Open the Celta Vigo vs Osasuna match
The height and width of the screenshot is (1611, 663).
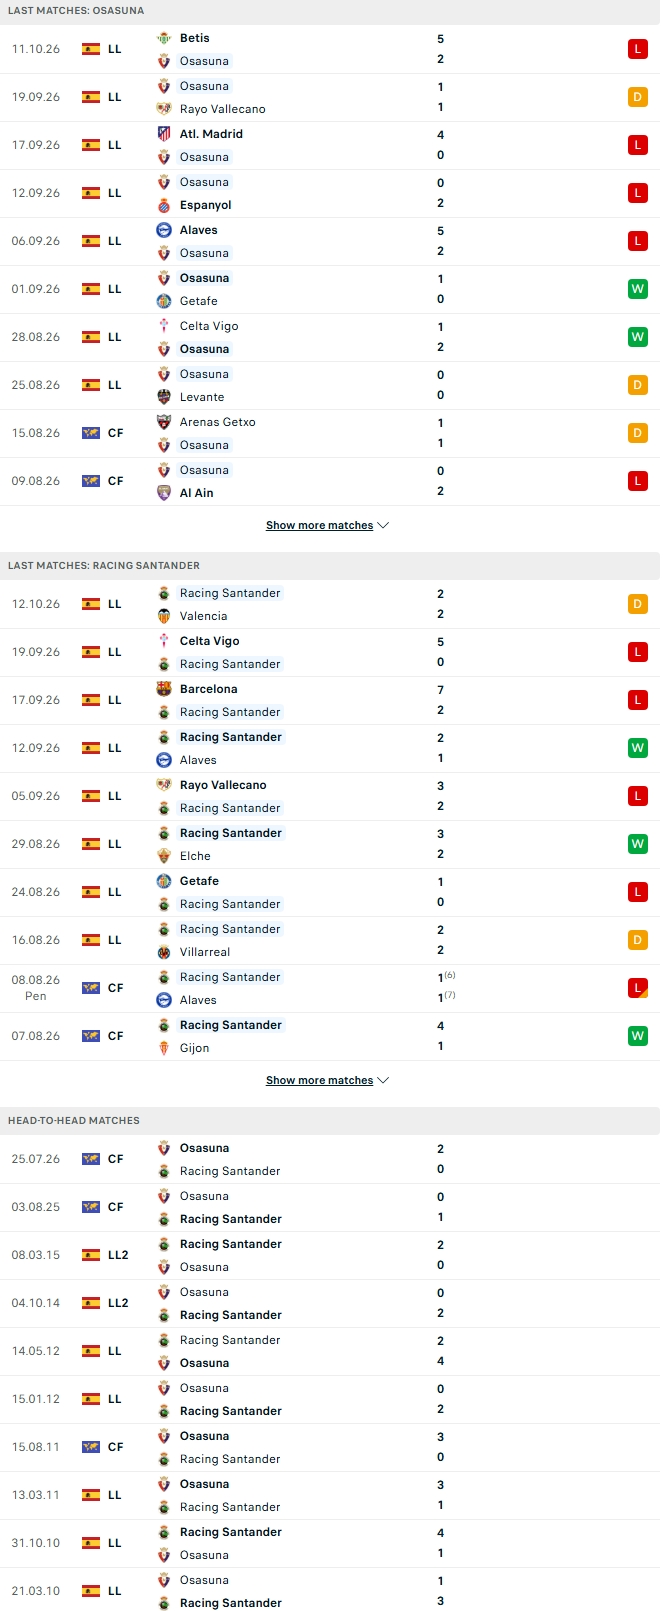tap(330, 337)
